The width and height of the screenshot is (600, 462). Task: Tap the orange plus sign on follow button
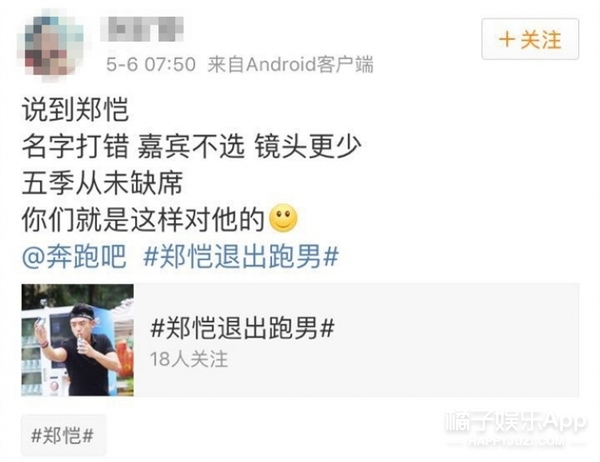coord(507,39)
